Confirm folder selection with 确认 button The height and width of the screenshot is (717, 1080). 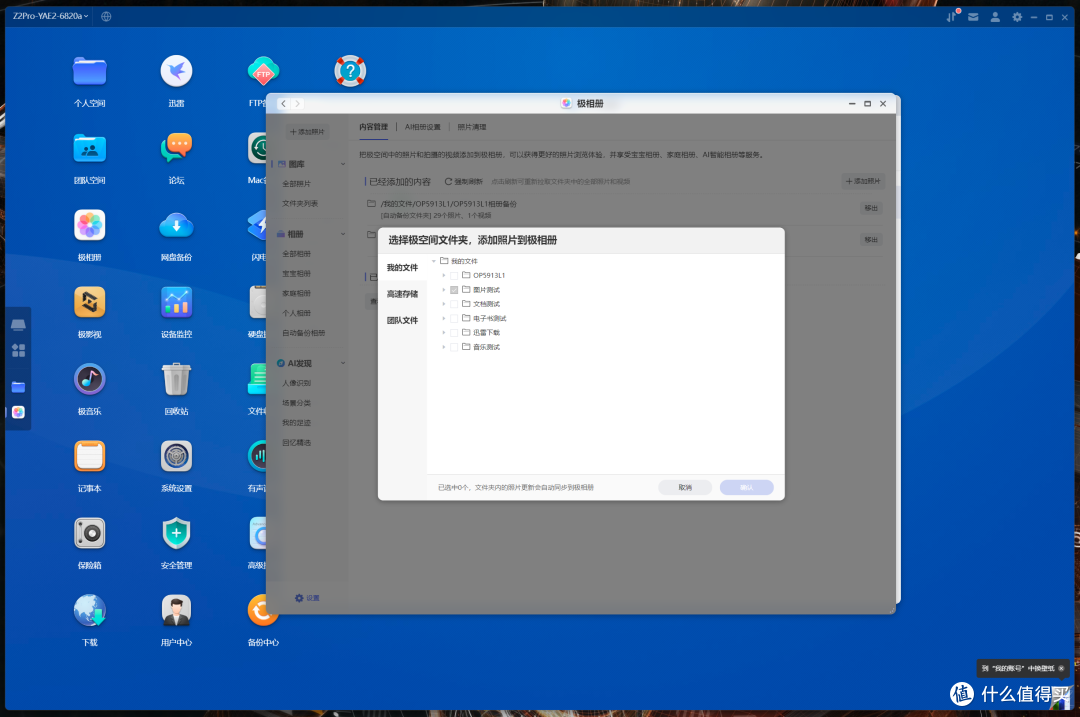[746, 487]
